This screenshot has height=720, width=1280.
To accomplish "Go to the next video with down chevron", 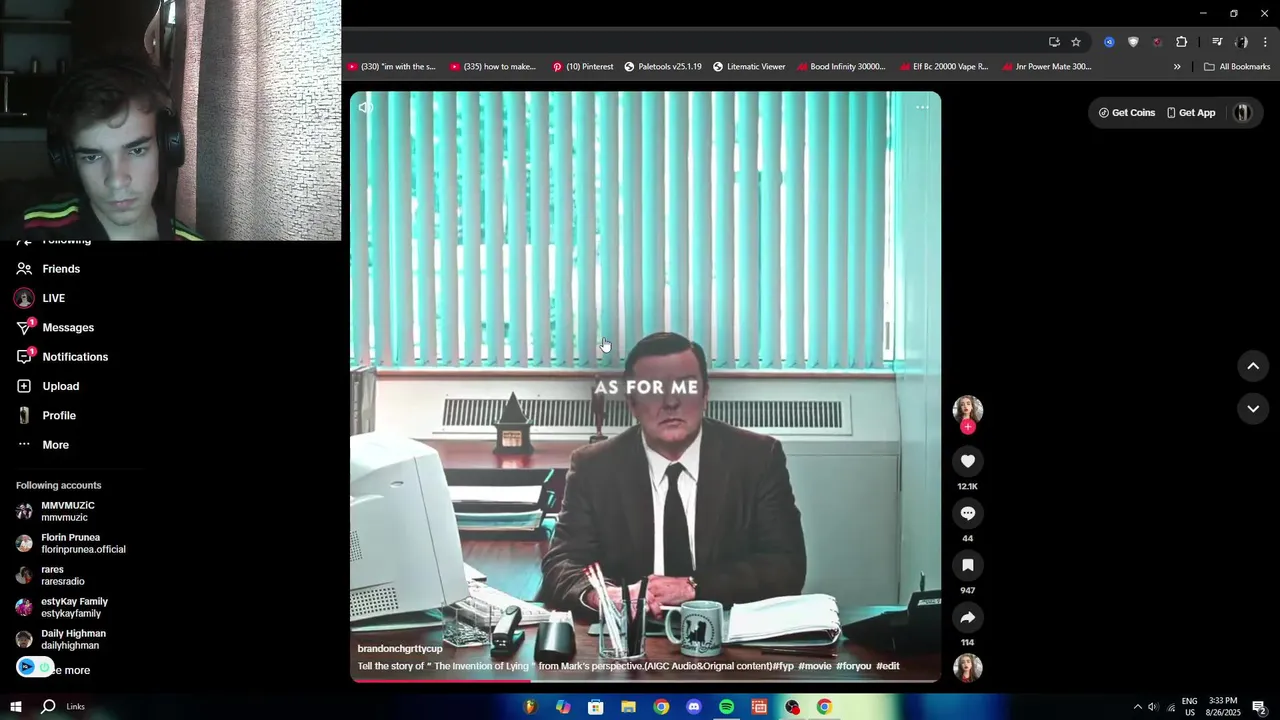I will coord(1253,408).
